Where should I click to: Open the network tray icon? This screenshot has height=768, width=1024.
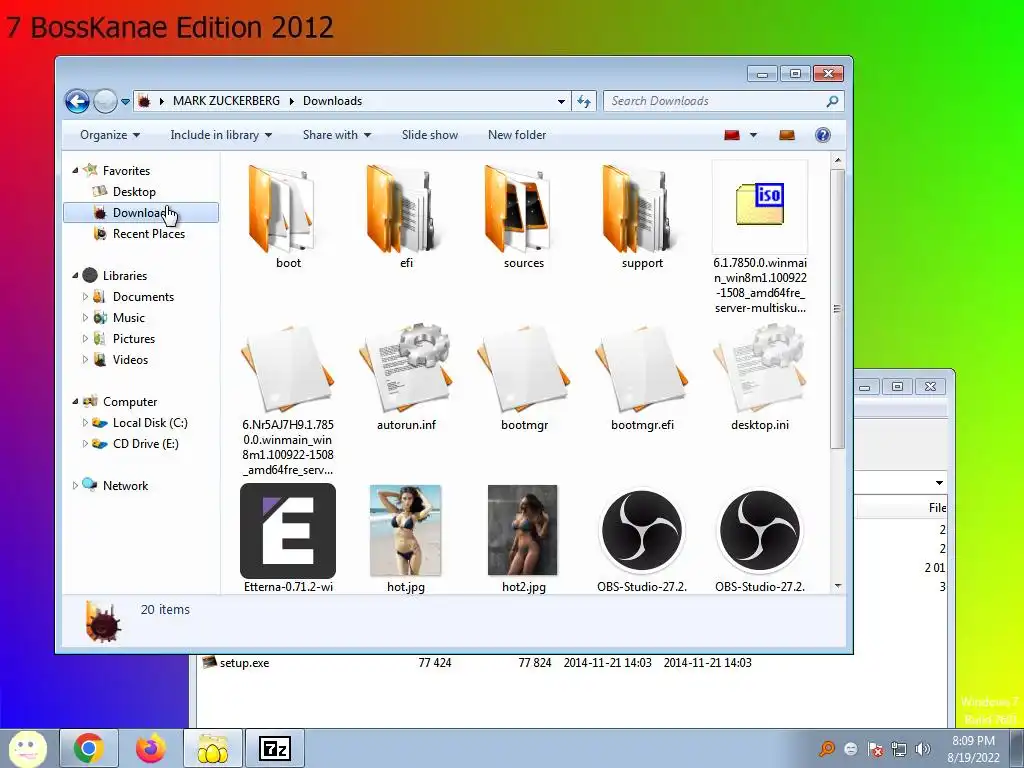899,749
